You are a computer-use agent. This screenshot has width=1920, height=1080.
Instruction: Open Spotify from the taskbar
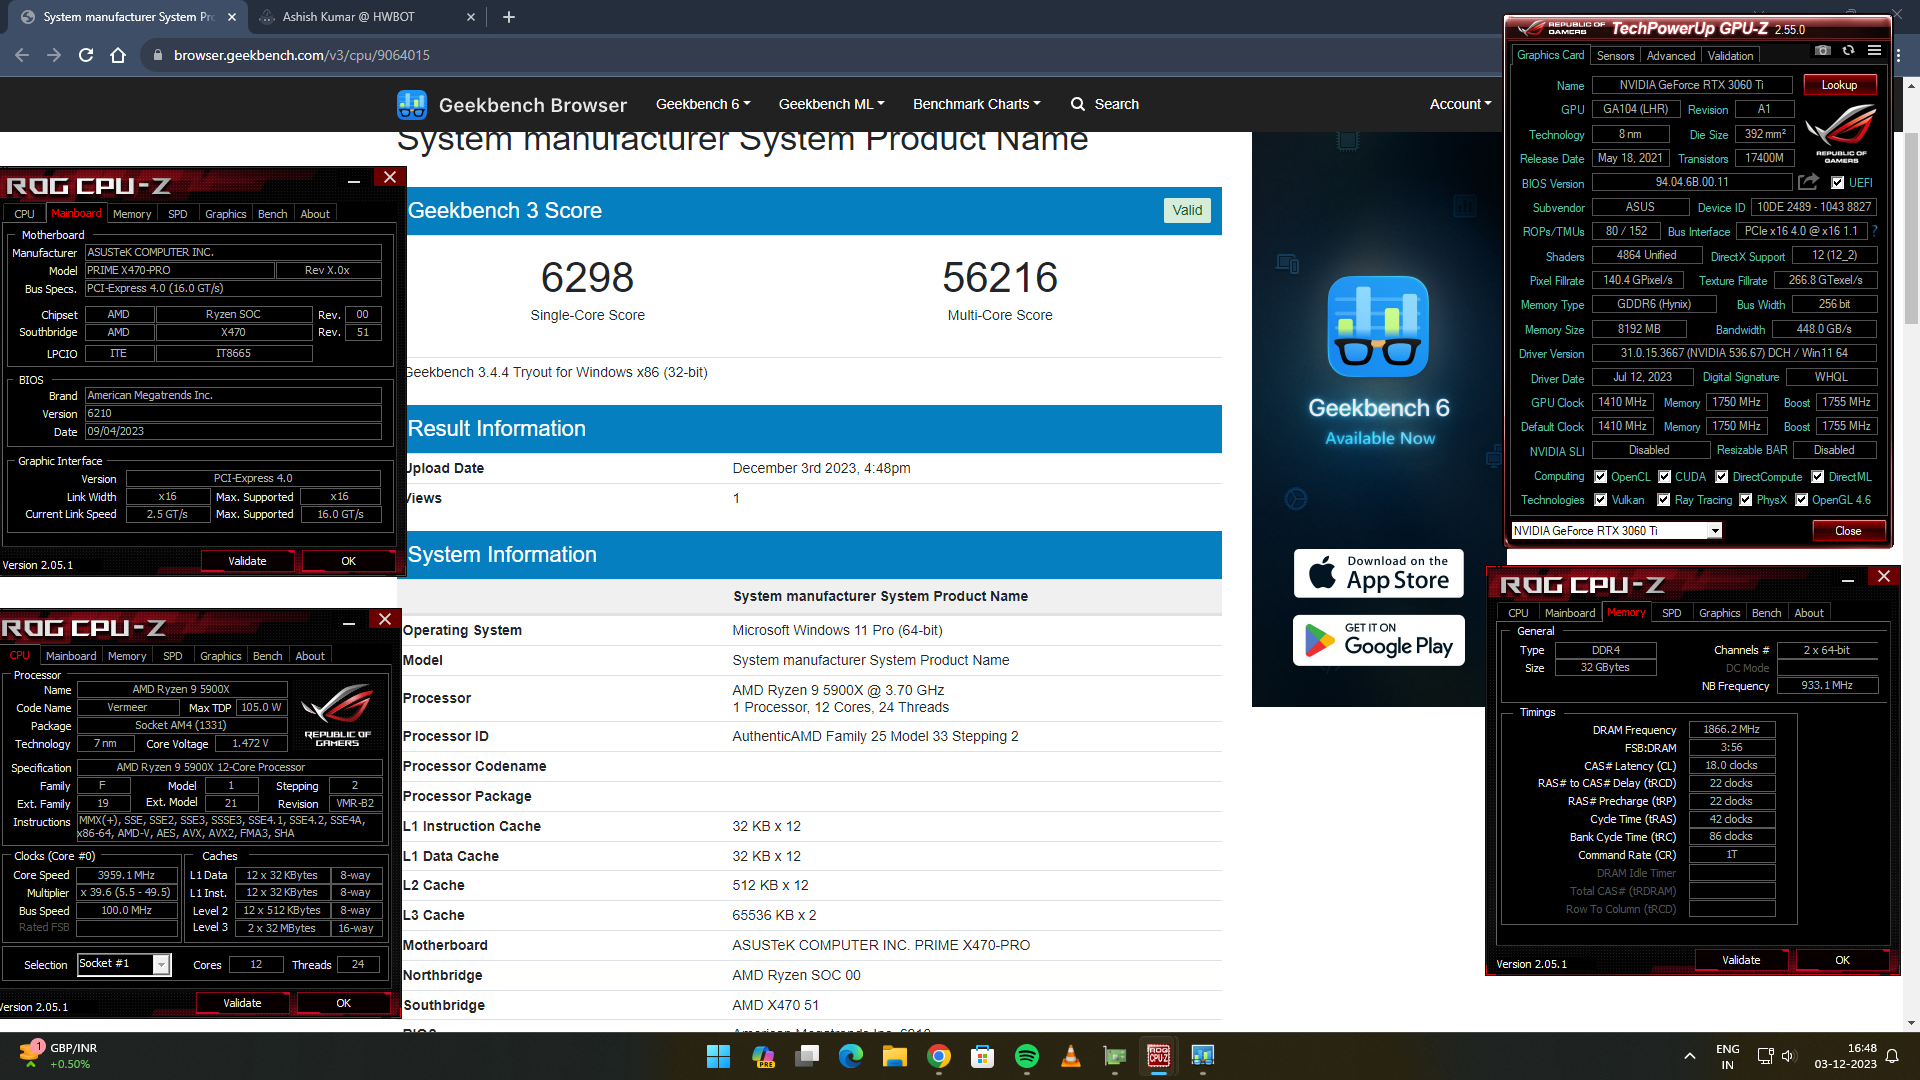pyautogui.click(x=1027, y=1056)
